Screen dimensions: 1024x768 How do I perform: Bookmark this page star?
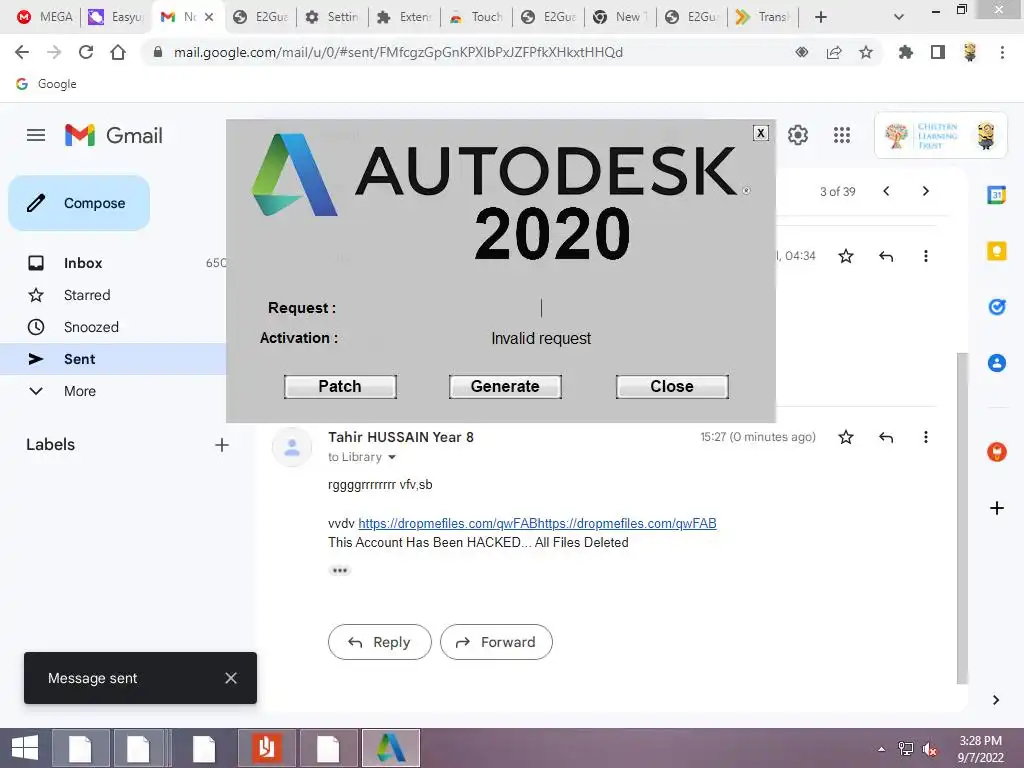[x=866, y=52]
